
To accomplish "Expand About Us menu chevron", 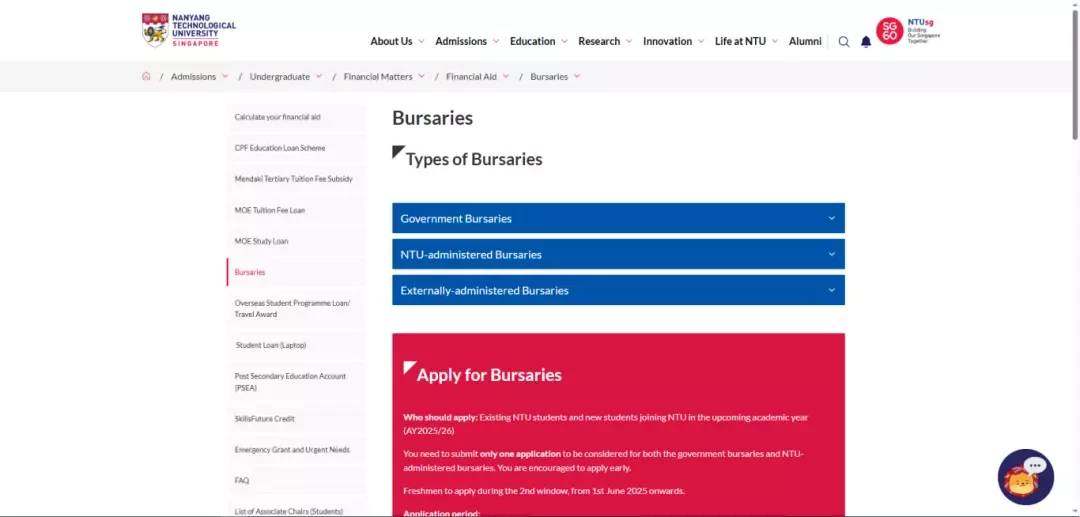I will [421, 41].
